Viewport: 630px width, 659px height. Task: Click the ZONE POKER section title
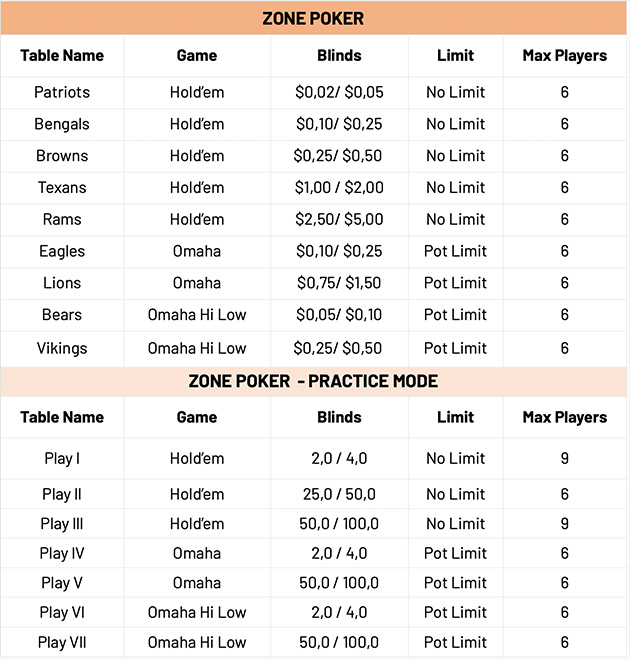(313, 18)
